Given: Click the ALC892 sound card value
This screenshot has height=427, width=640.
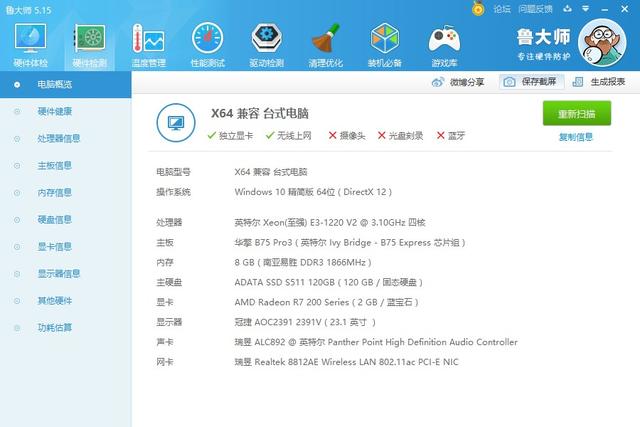Looking at the screenshot, I should (376, 342).
